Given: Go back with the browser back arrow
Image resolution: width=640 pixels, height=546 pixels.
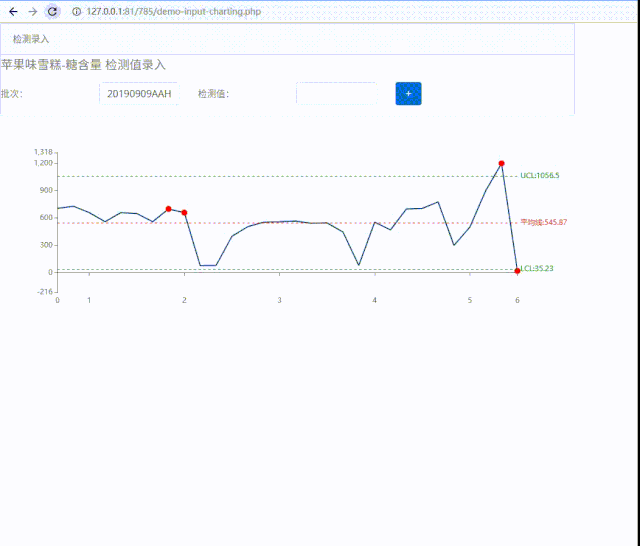Looking at the screenshot, I should click(x=13, y=11).
